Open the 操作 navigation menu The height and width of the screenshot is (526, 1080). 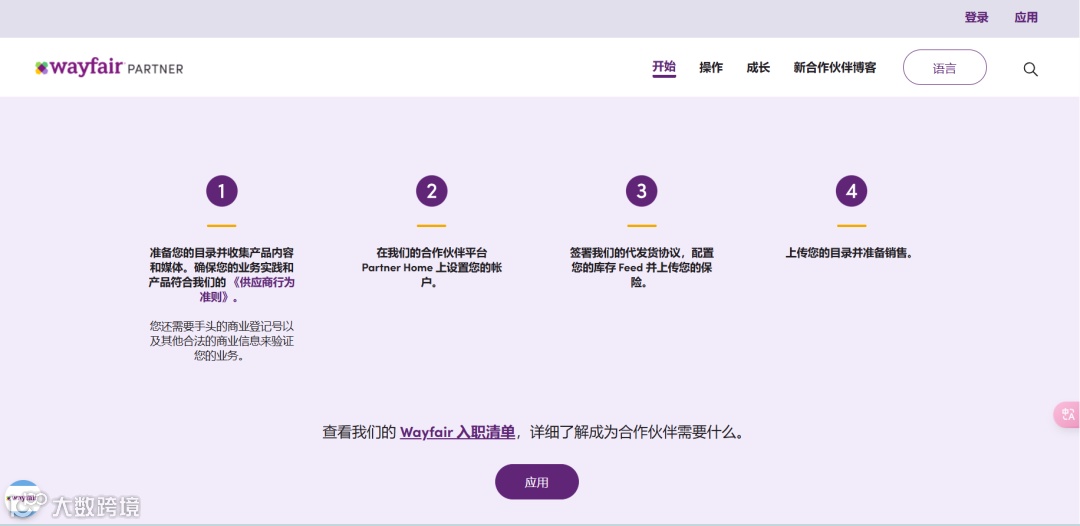[x=711, y=67]
